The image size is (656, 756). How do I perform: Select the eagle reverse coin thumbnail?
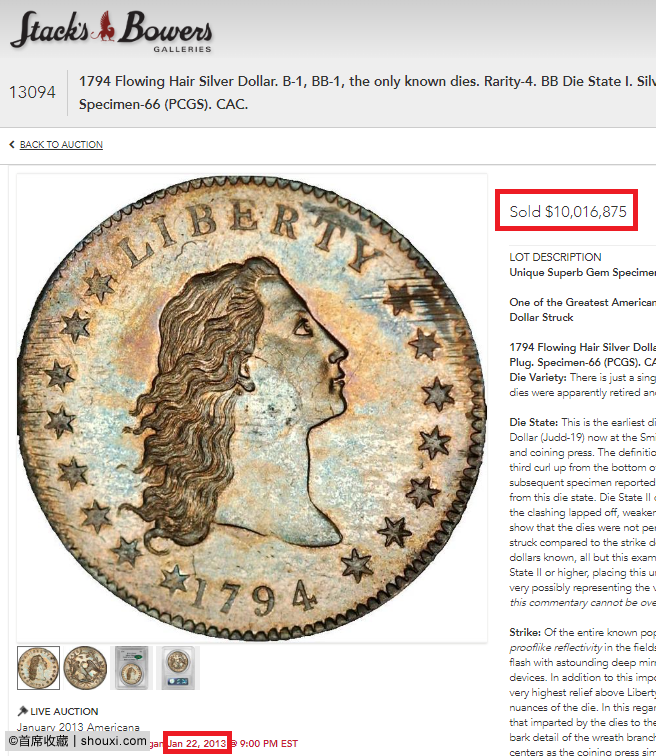85,668
